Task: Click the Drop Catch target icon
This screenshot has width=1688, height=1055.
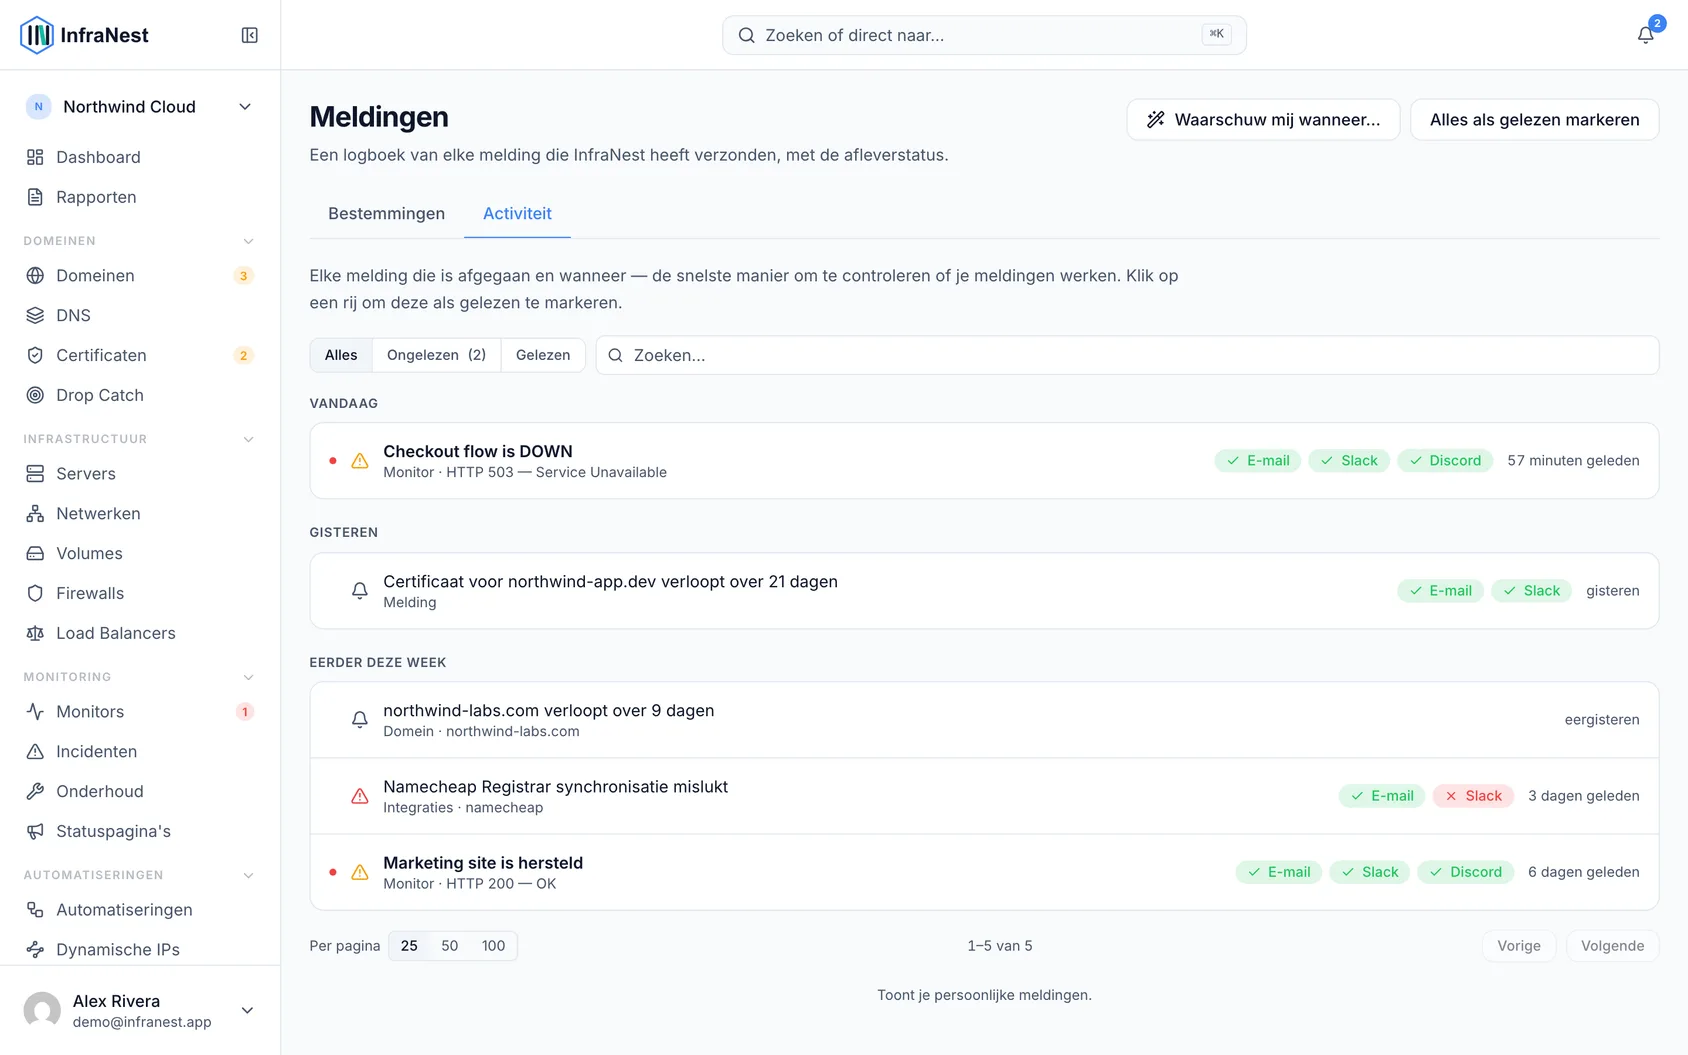Action: [x=35, y=395]
